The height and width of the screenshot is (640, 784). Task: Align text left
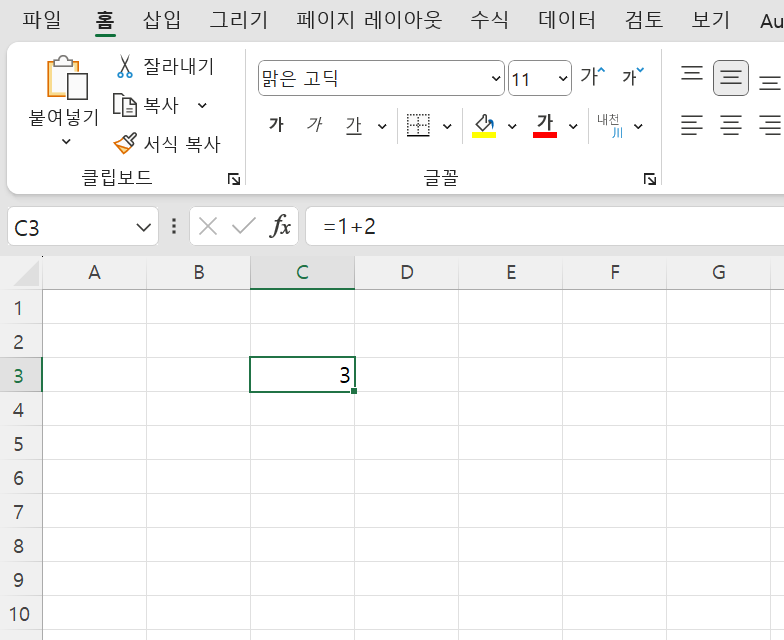[692, 125]
